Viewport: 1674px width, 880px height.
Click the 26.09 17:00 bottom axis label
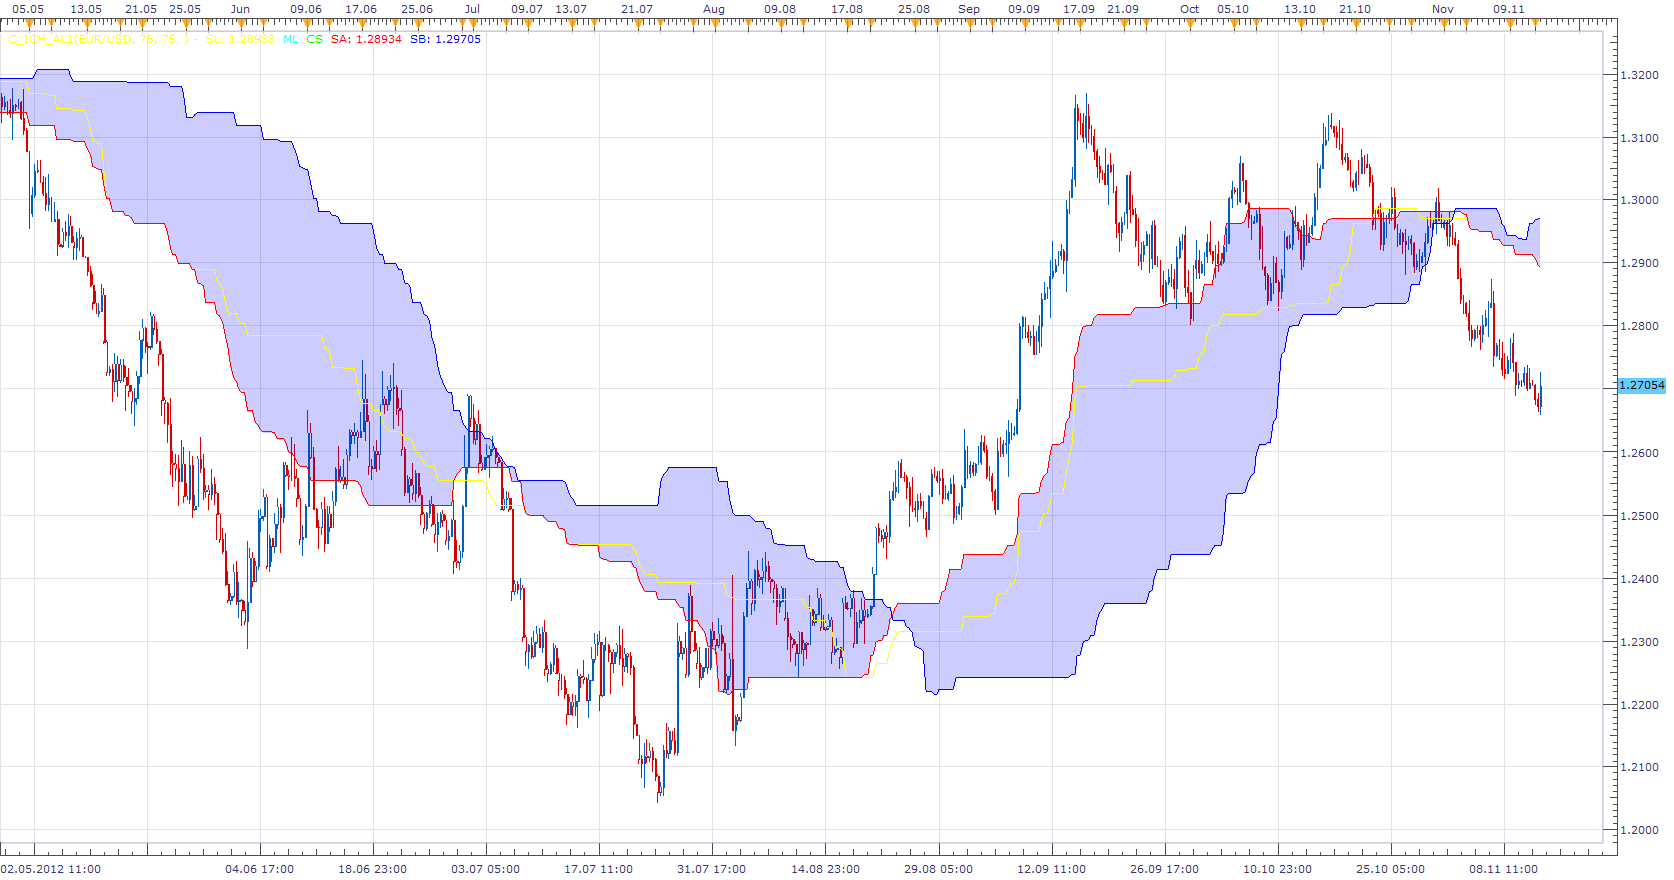point(1165,869)
